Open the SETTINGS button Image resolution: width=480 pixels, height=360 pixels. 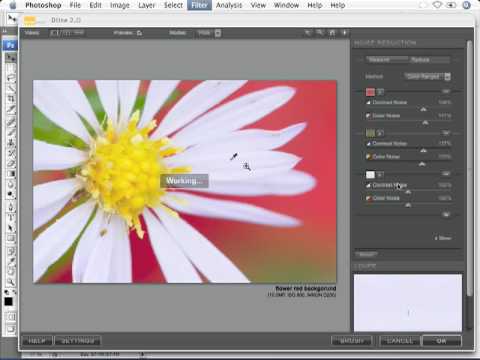tap(77, 341)
